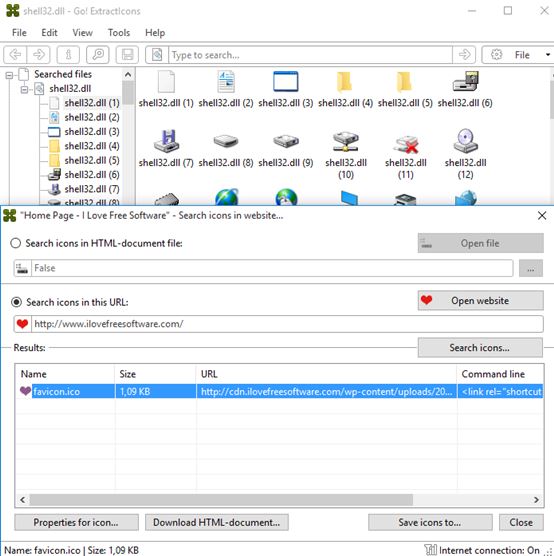
Task: Click the Type to search field
Action: pos(311,55)
